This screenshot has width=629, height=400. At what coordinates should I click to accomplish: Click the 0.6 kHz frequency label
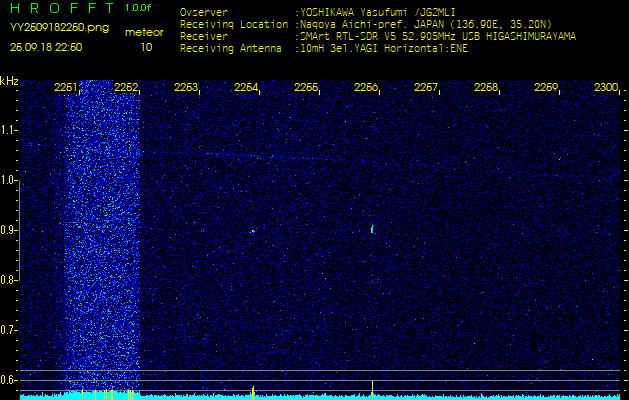7,380
